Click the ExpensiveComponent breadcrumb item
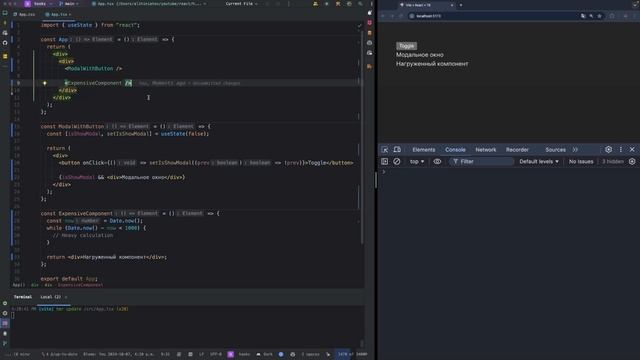The width and height of the screenshot is (640, 360). (x=80, y=285)
